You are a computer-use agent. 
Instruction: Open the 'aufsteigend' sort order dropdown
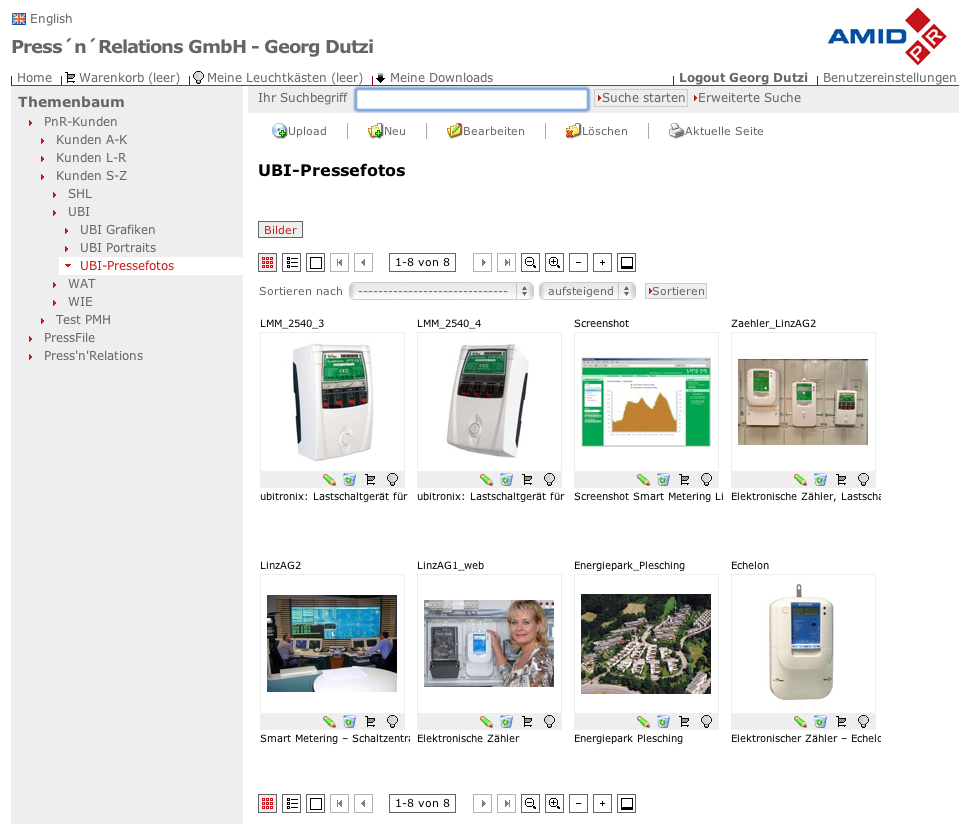587,291
